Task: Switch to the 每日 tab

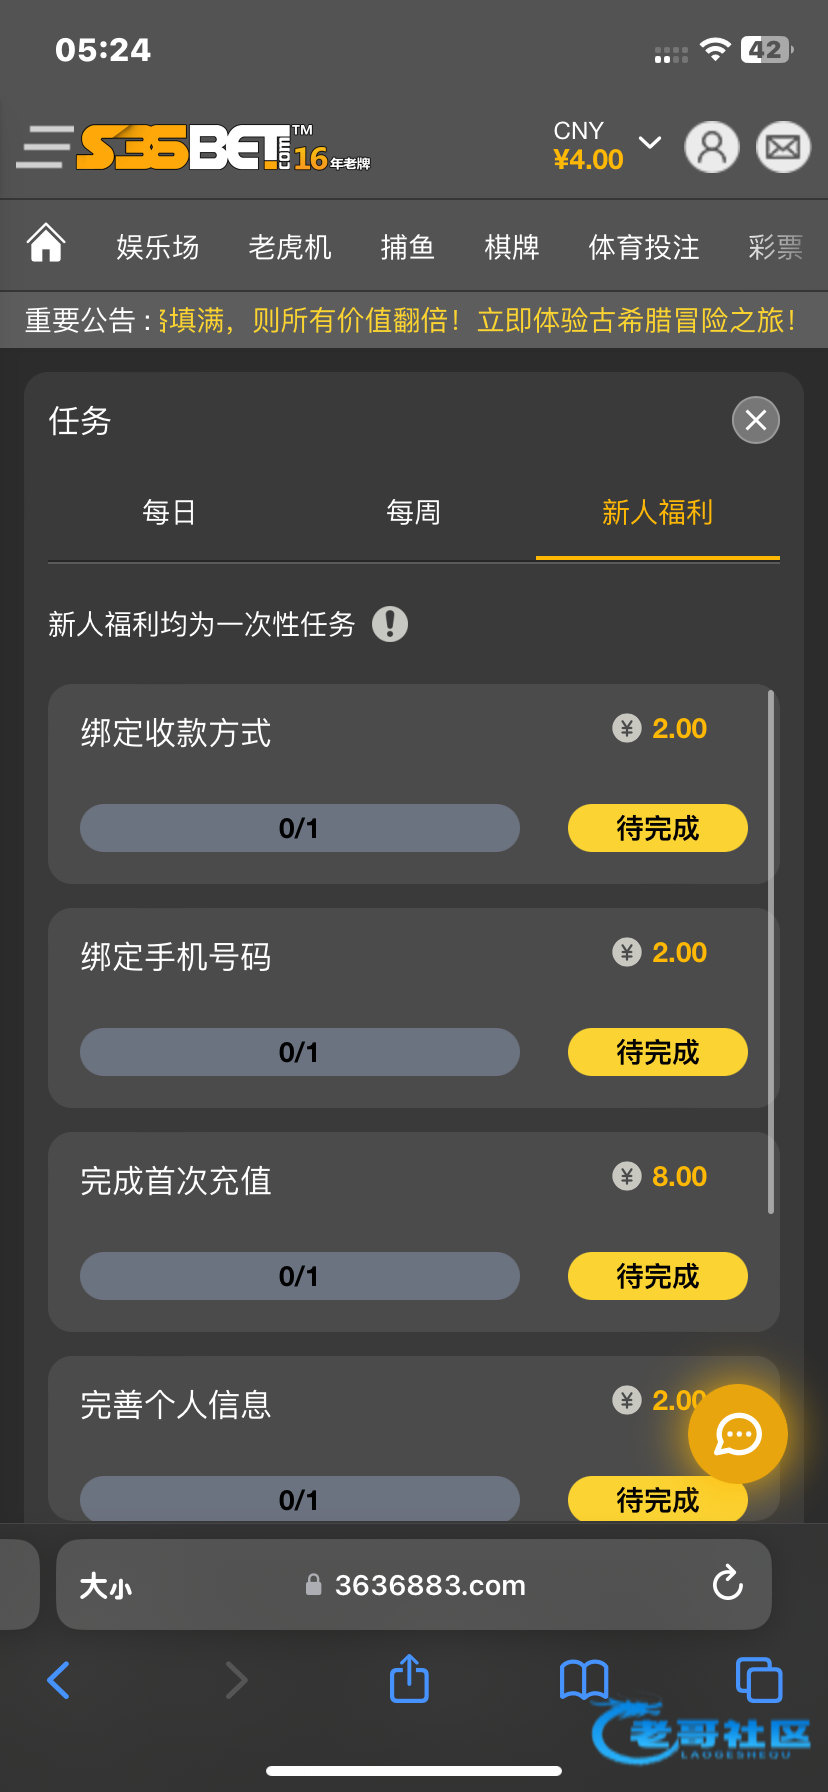Action: (x=169, y=513)
